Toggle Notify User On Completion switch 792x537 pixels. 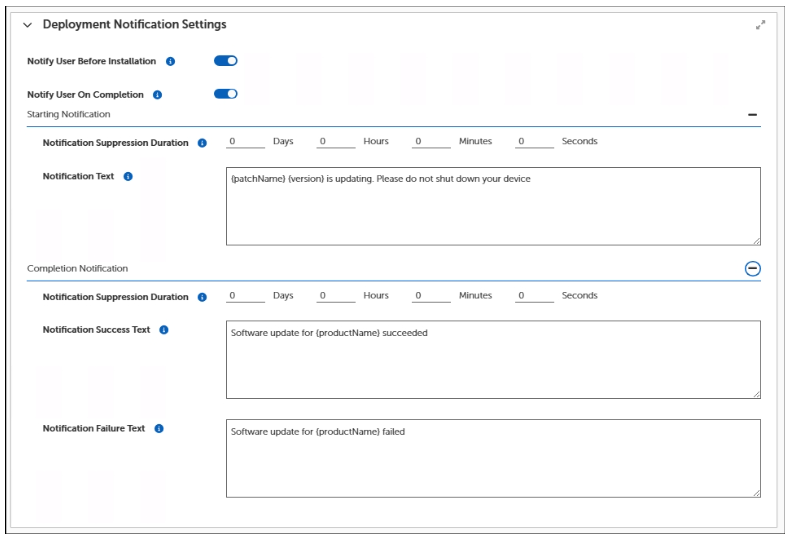(x=226, y=94)
